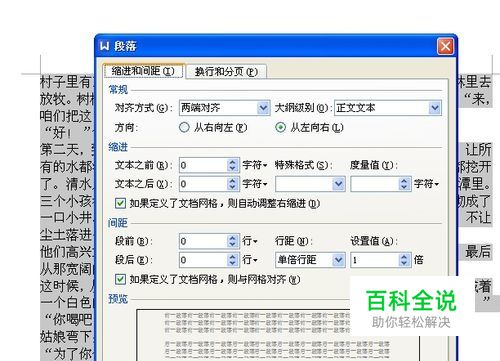Screen dimensions: 500x361
Task: Switch to 缩进和间距 tab
Action: coord(143,71)
